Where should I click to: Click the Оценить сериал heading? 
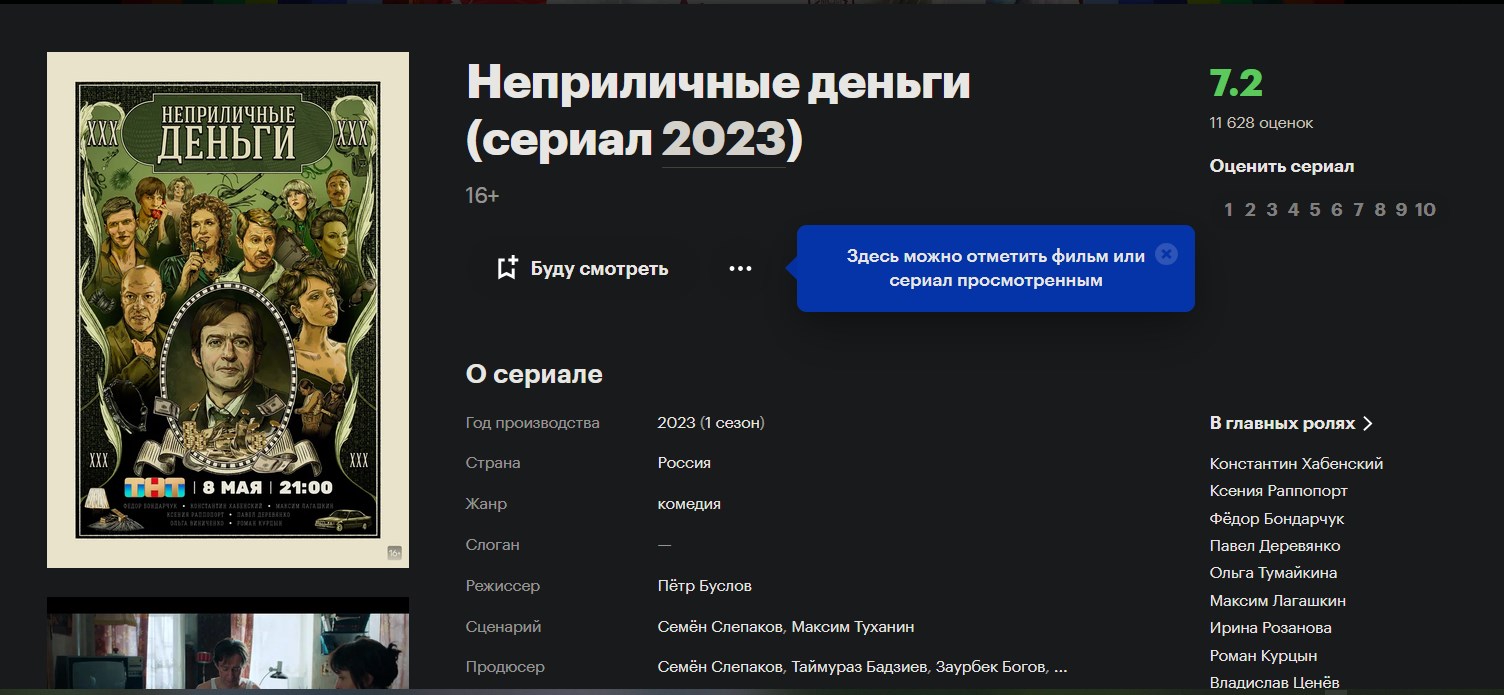click(x=1282, y=166)
